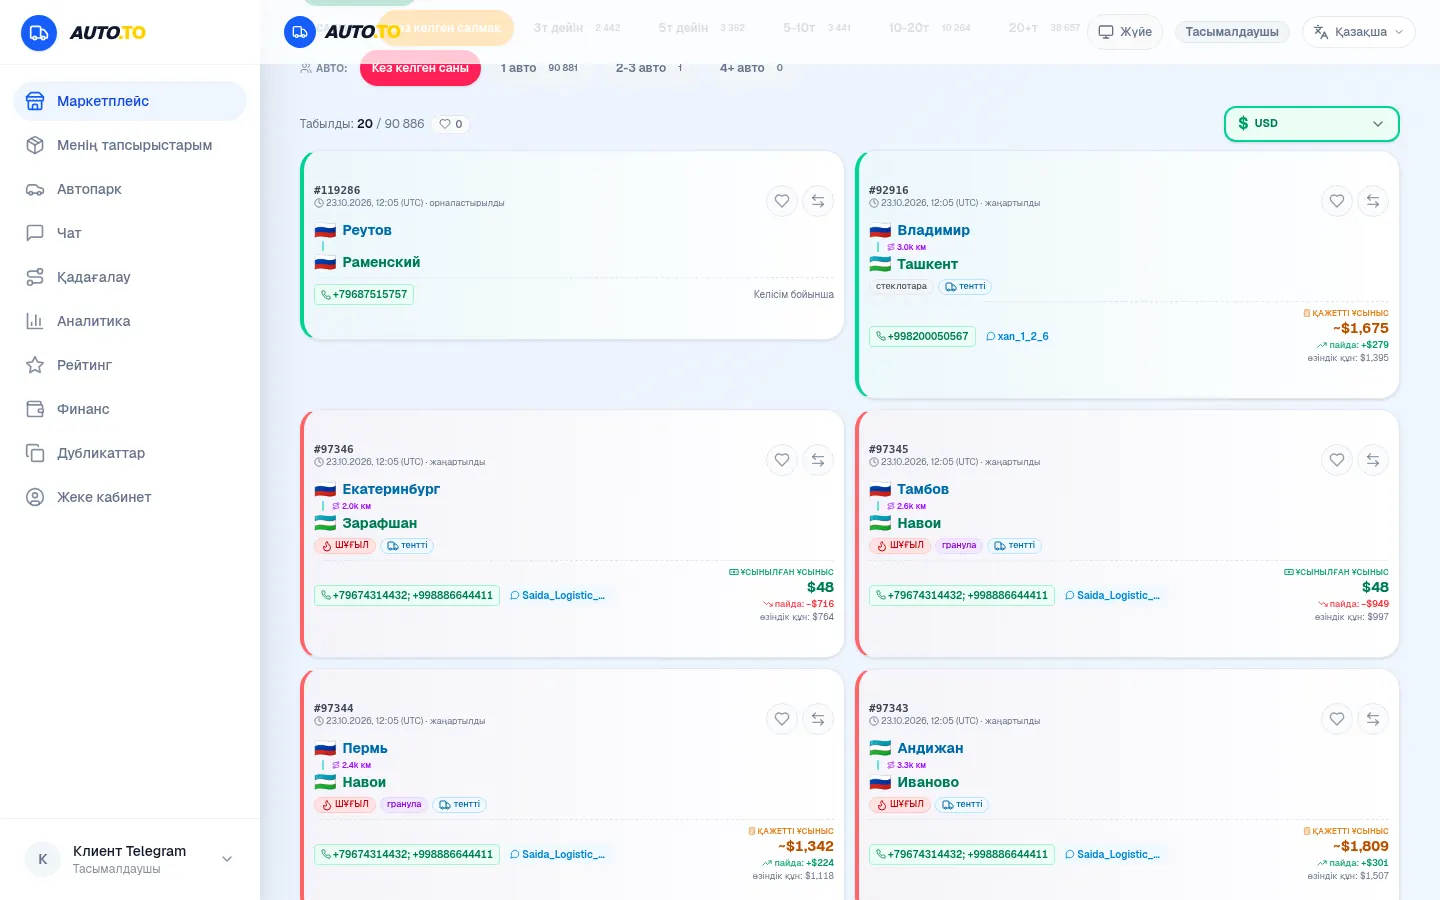The image size is (1440, 900).
Task: Click the swap icon on order #97345
Action: [1373, 460]
